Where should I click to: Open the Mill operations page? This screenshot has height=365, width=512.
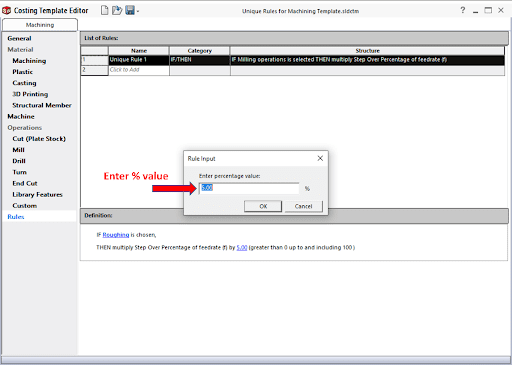[x=19, y=150]
